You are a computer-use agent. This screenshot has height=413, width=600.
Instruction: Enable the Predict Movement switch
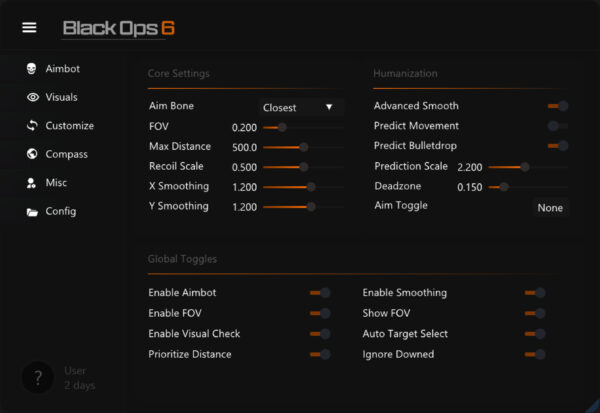pyautogui.click(x=558, y=126)
